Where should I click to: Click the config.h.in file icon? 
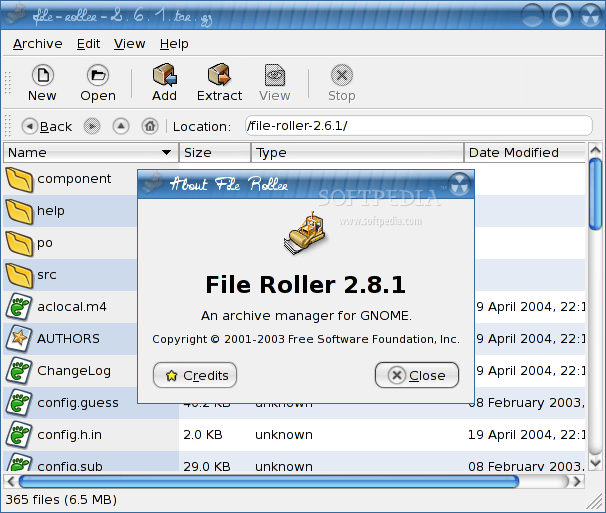point(19,435)
